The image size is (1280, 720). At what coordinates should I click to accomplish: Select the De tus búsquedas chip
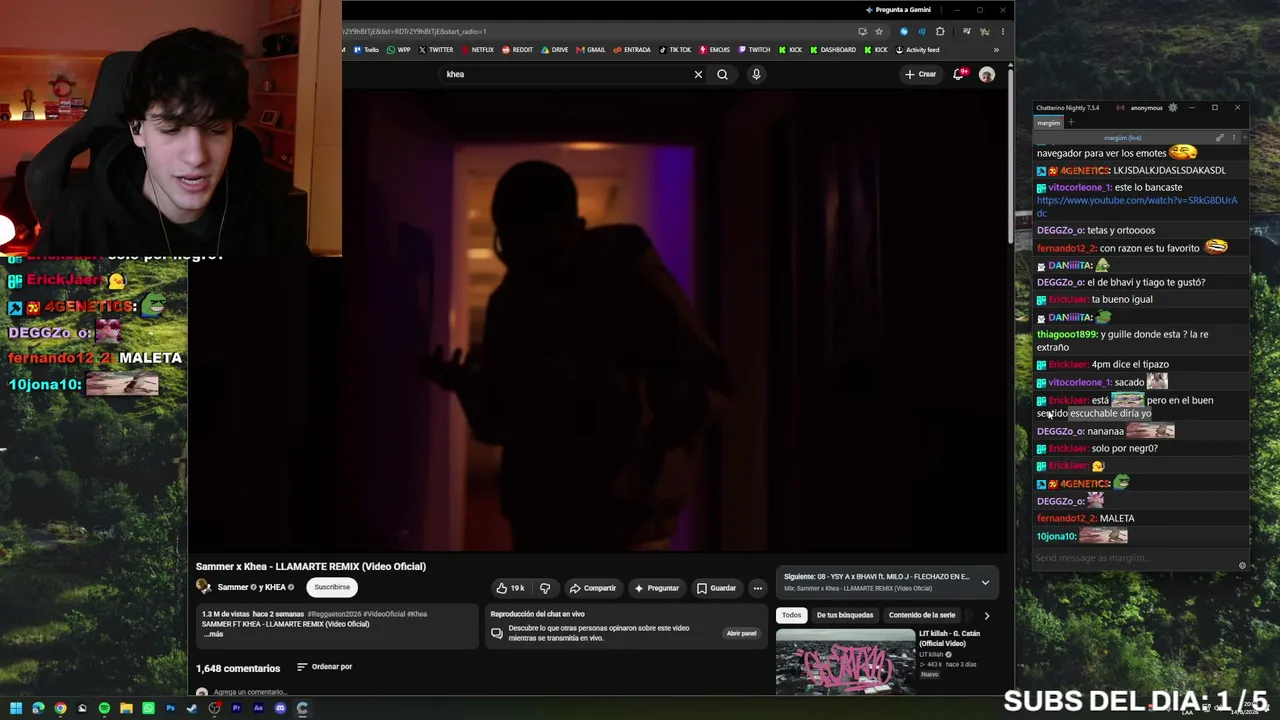point(845,615)
